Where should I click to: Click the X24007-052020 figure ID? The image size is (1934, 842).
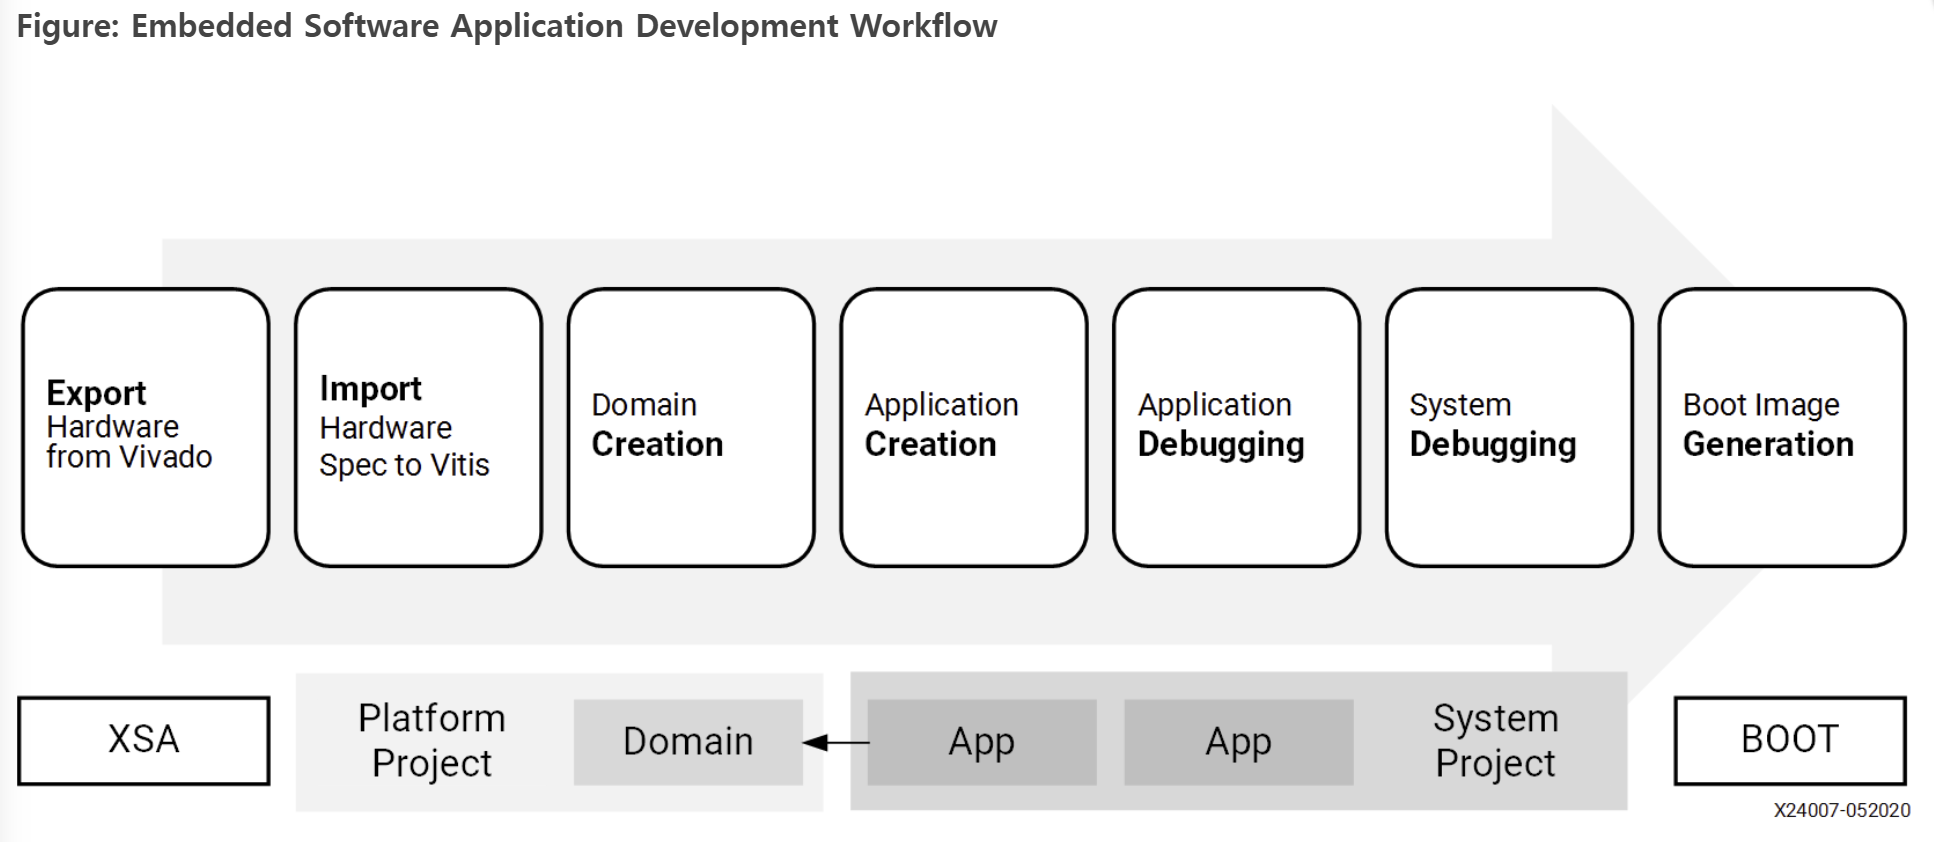(x=1842, y=811)
